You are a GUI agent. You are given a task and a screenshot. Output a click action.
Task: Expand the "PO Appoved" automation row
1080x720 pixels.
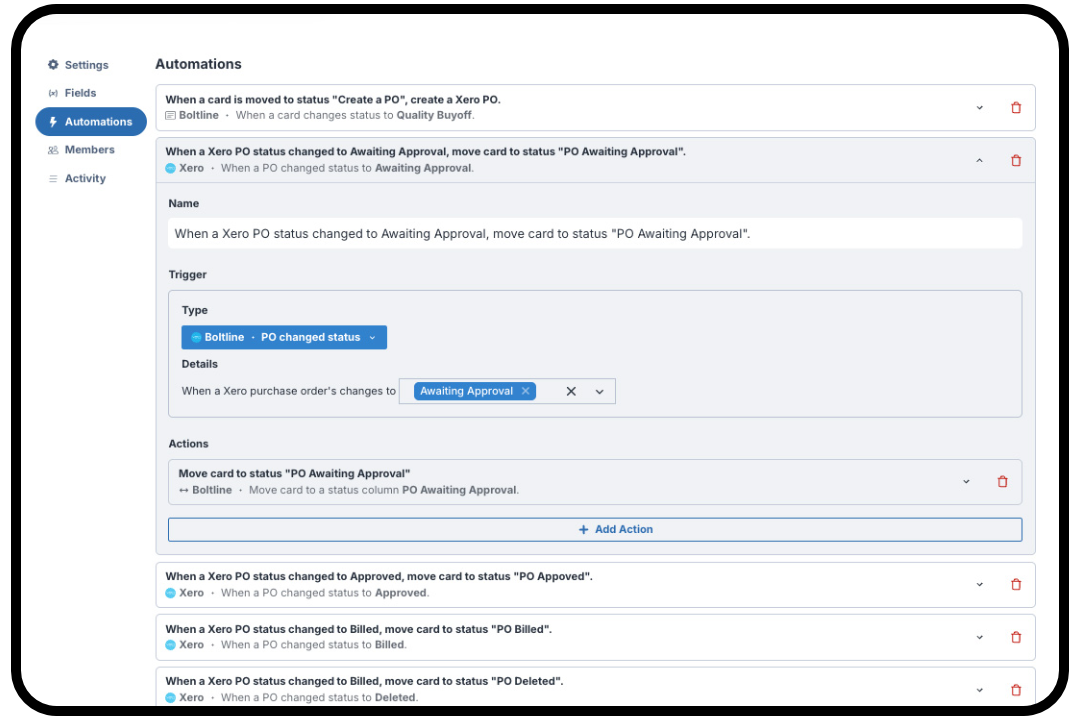tap(979, 584)
